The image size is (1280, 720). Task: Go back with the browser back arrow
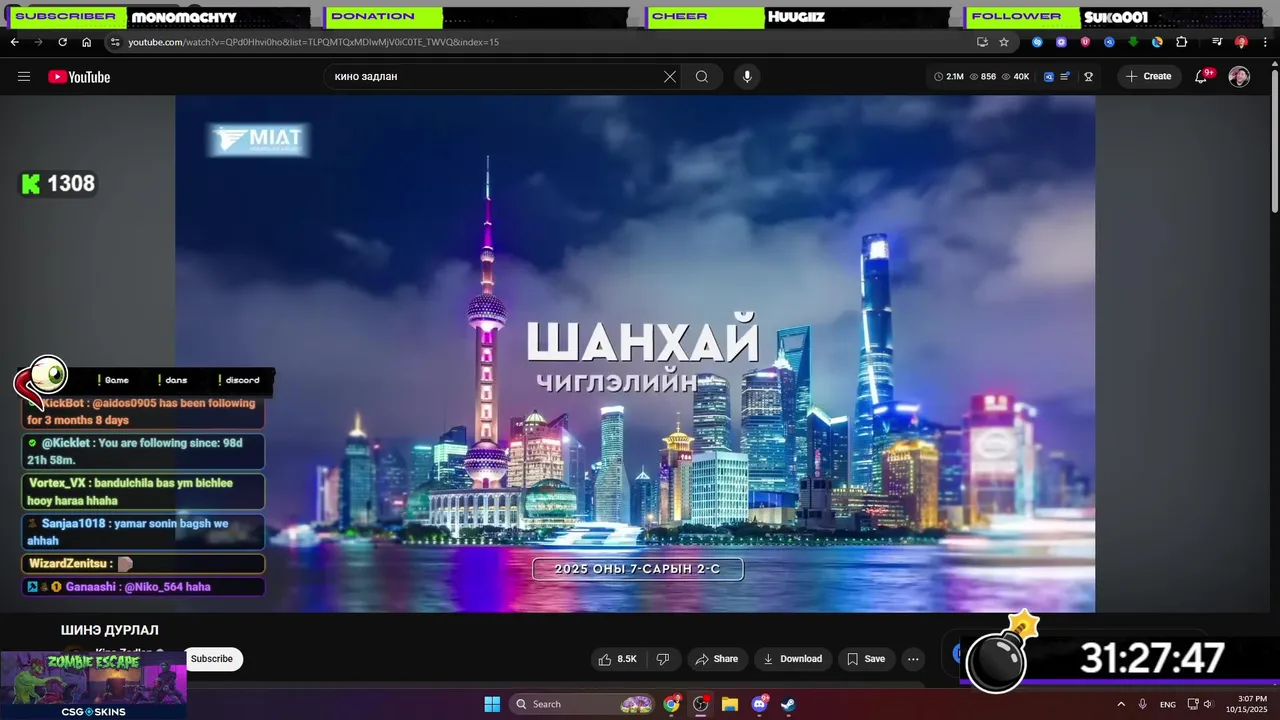click(x=14, y=42)
